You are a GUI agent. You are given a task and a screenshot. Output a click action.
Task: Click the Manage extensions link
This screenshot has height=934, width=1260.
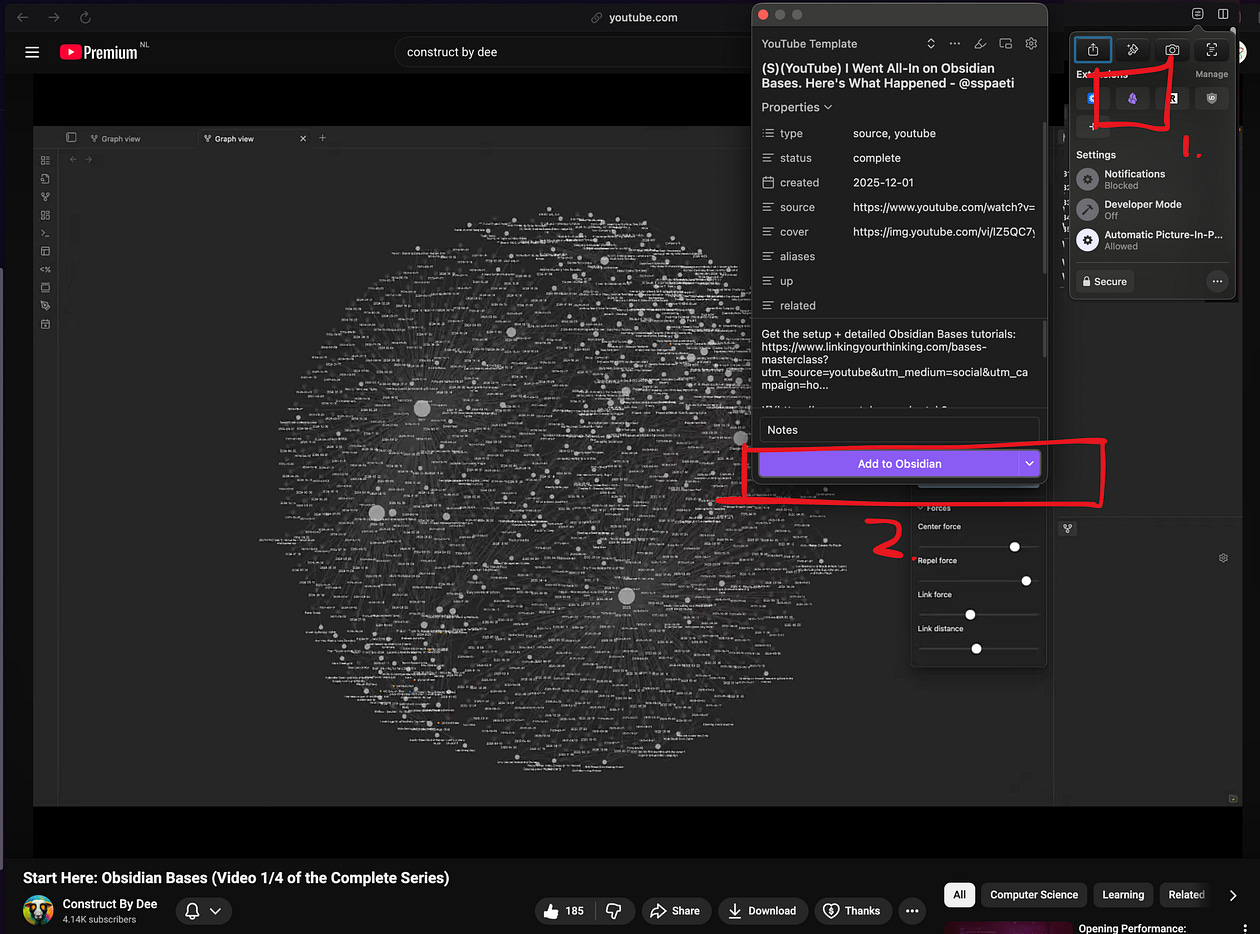tap(1211, 74)
